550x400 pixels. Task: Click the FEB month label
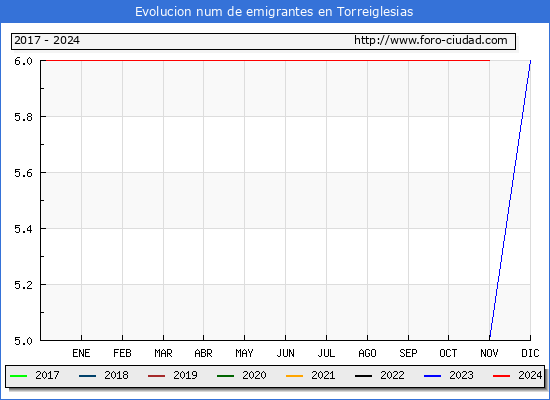coord(122,353)
